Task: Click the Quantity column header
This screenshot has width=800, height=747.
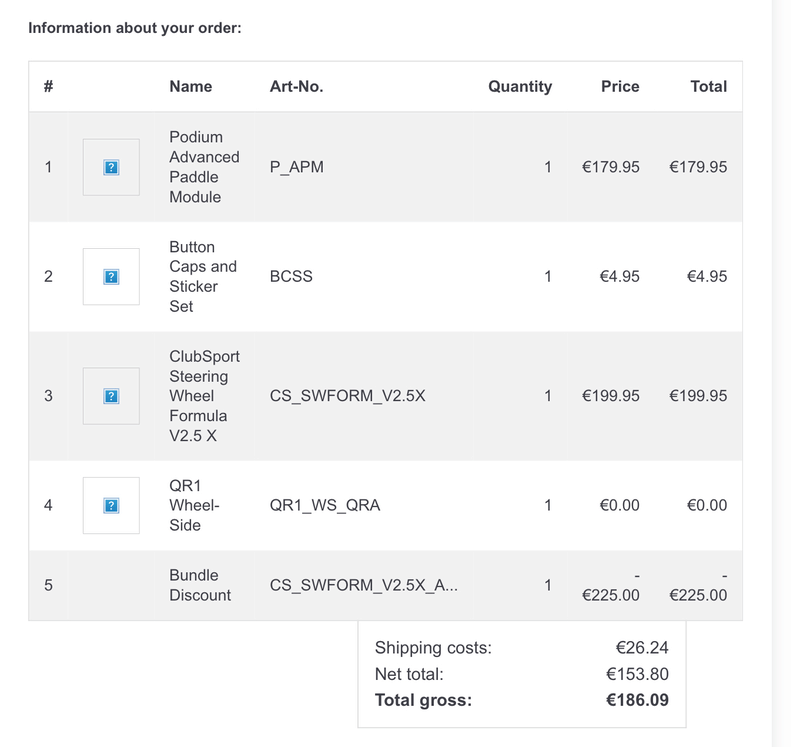Action: (x=519, y=86)
